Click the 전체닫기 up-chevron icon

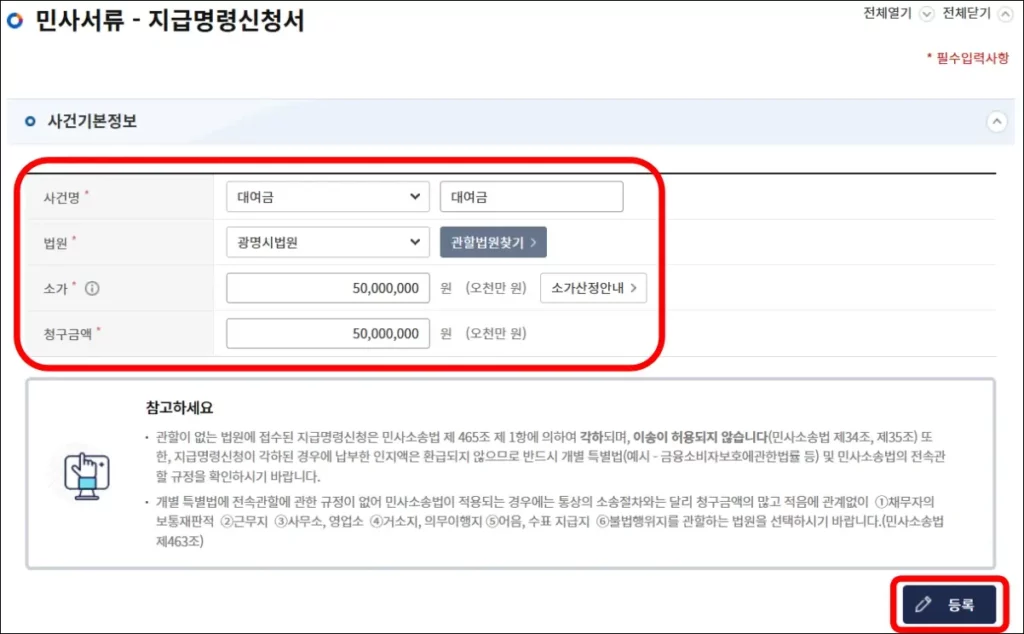(1005, 14)
